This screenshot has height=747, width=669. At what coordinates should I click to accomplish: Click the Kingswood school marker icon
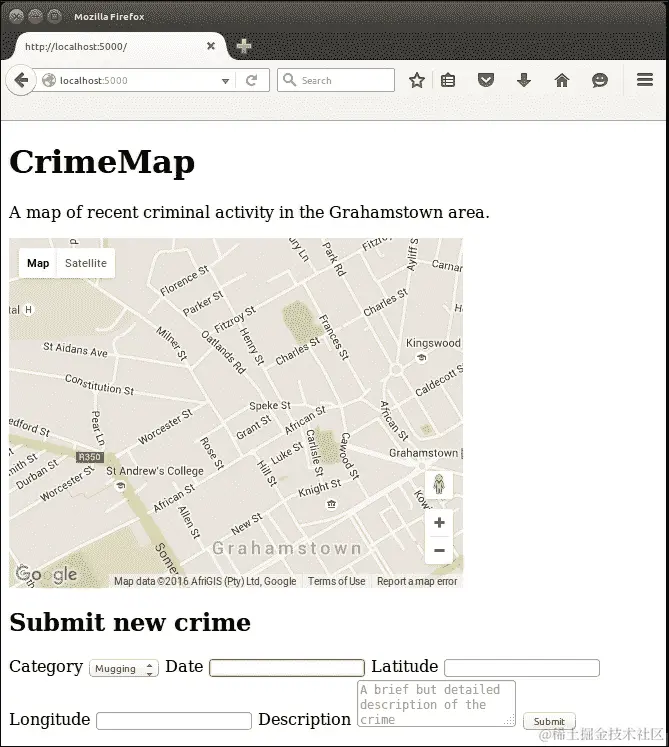(421, 357)
